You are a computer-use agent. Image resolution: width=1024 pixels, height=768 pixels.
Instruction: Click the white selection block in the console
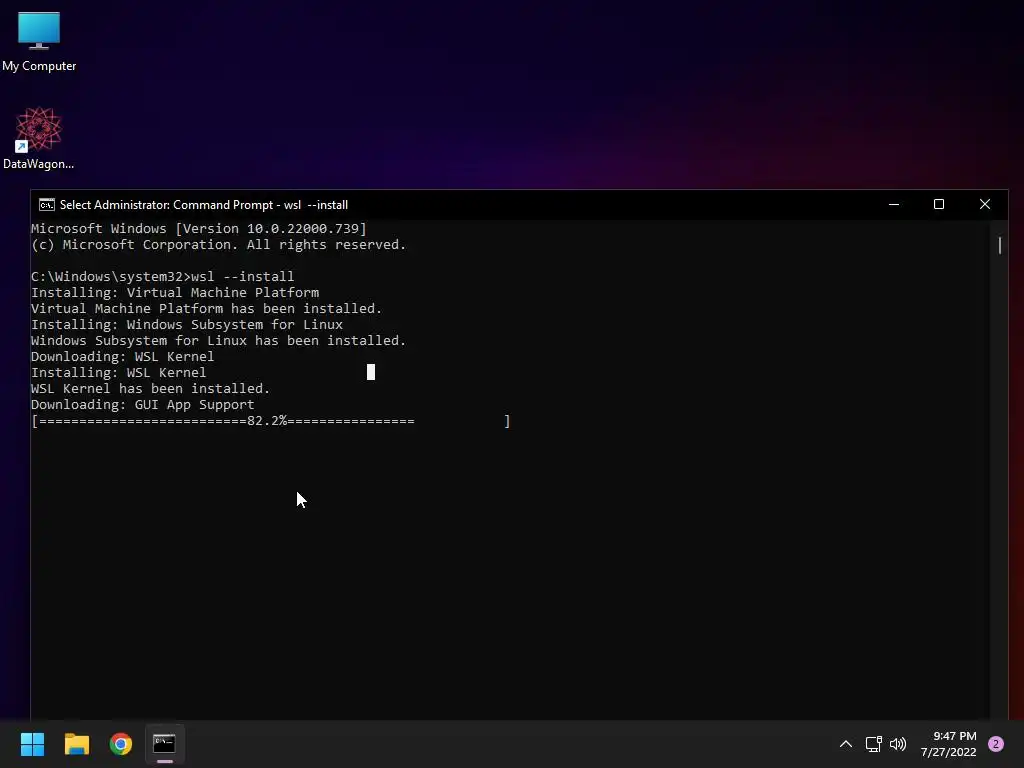point(371,372)
